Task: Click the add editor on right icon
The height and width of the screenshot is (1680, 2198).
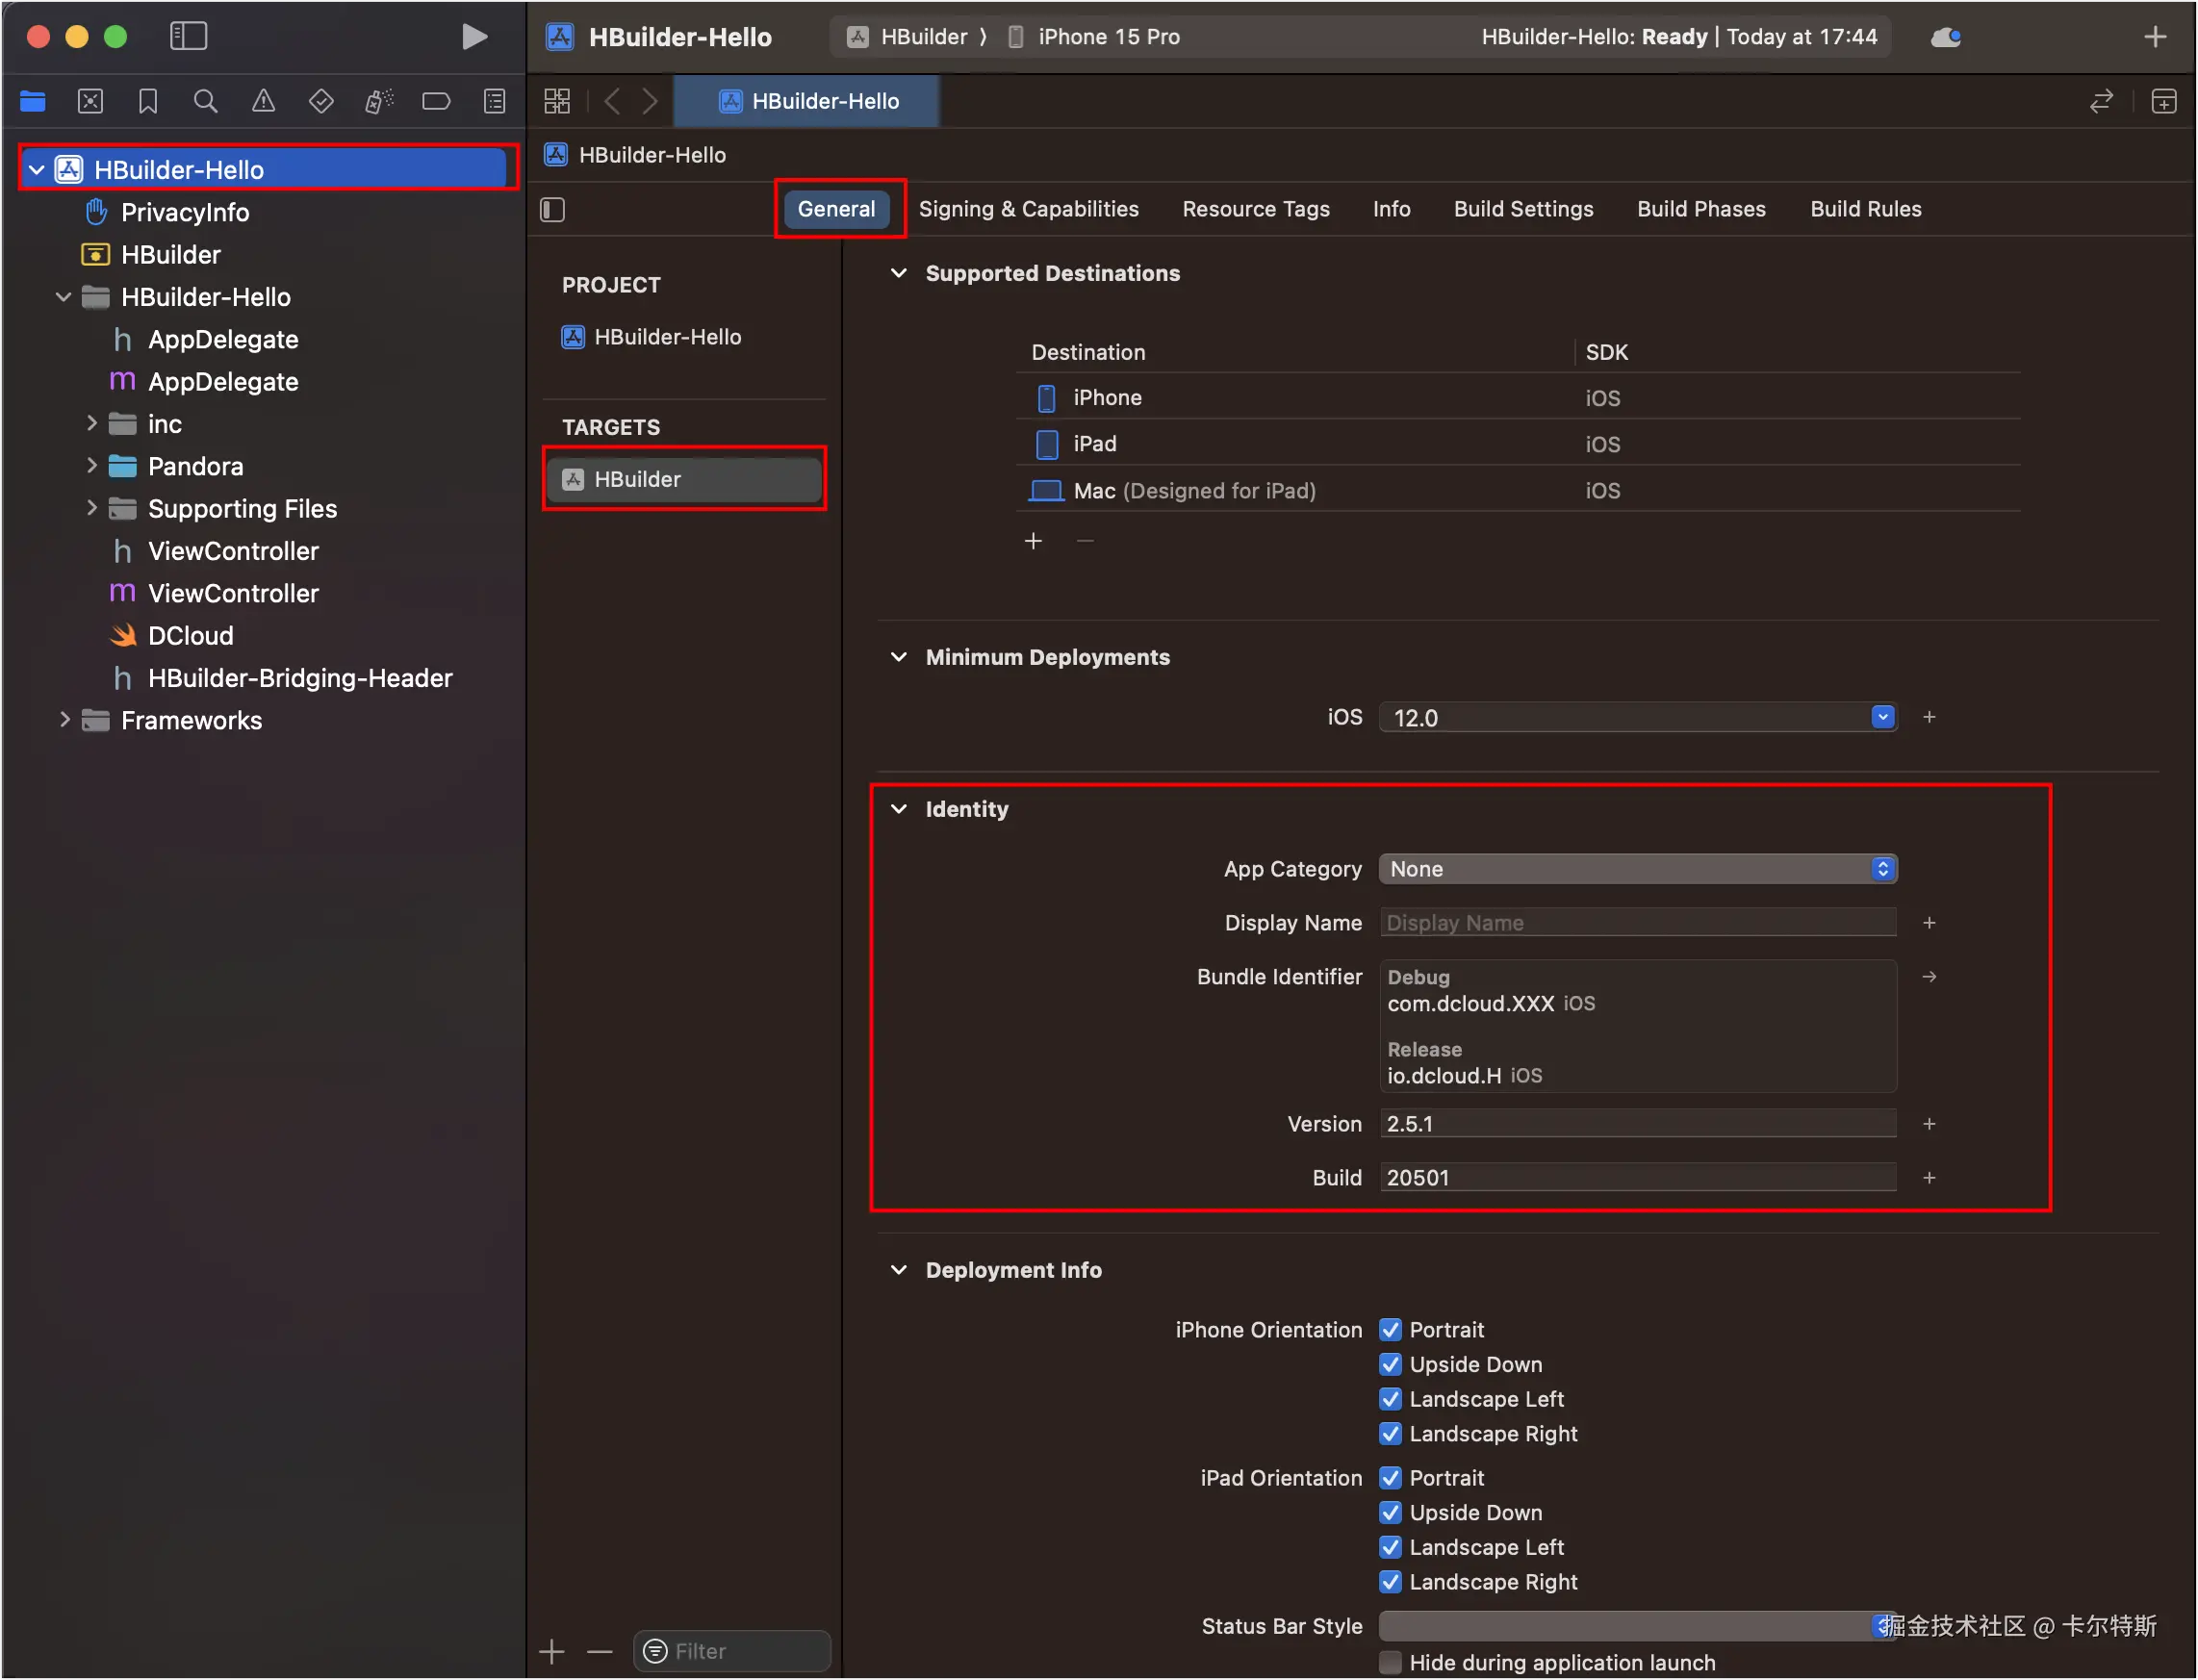Action: pos(2164,101)
